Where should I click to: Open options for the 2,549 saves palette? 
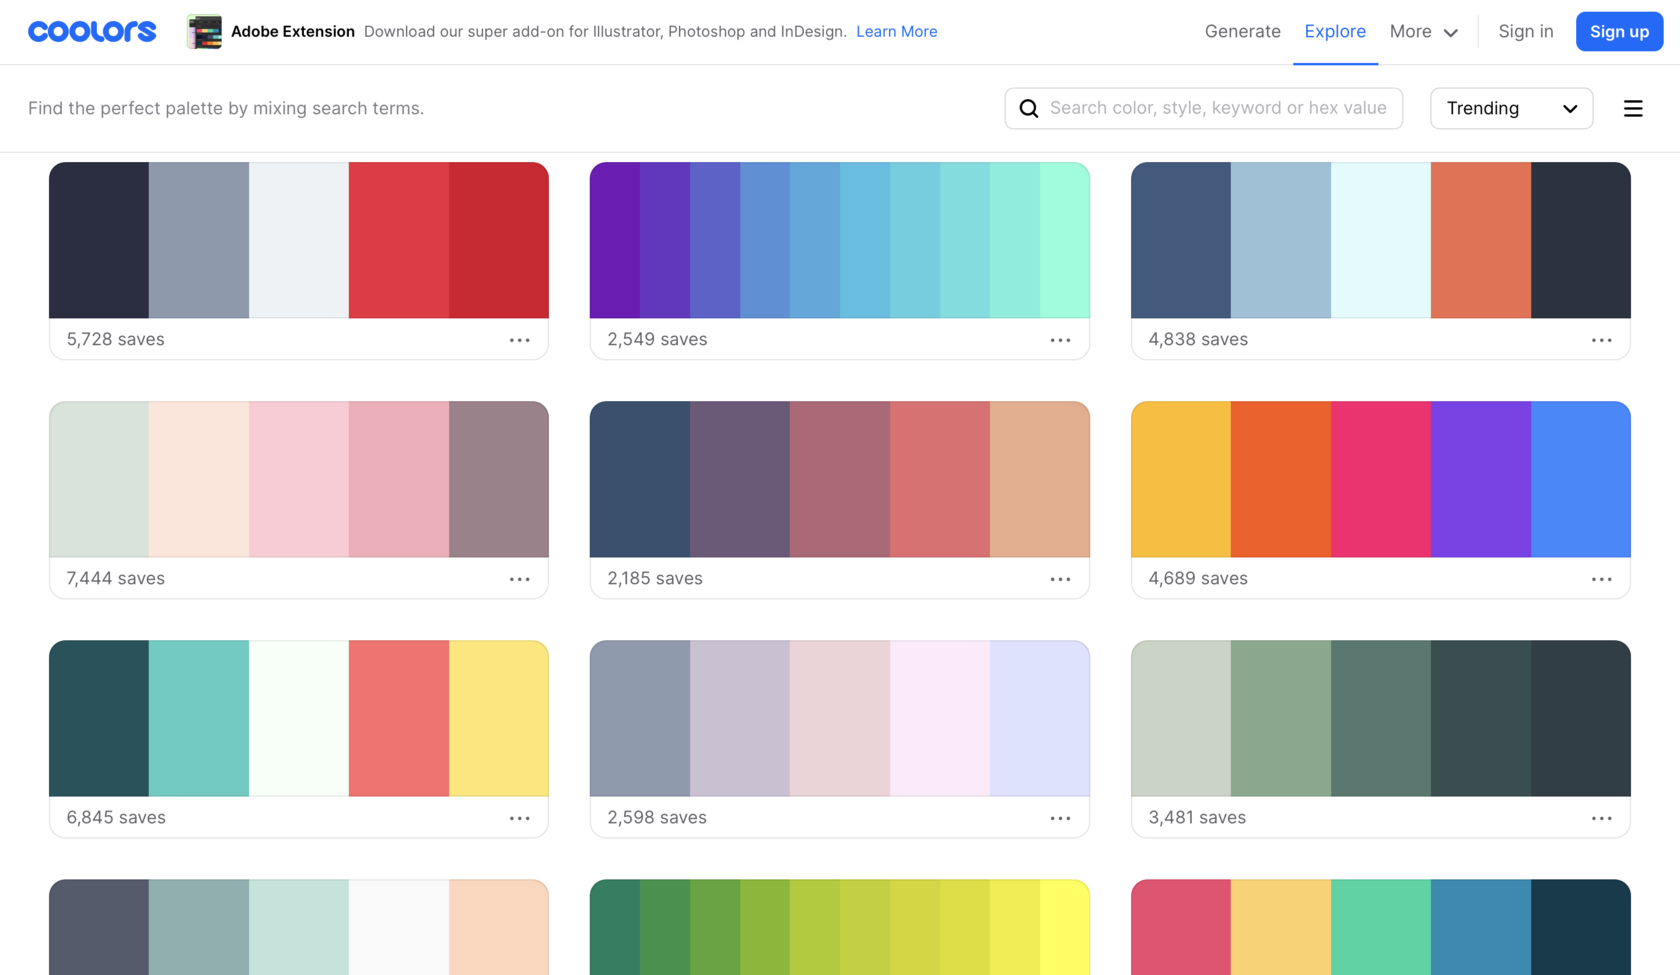point(1060,340)
